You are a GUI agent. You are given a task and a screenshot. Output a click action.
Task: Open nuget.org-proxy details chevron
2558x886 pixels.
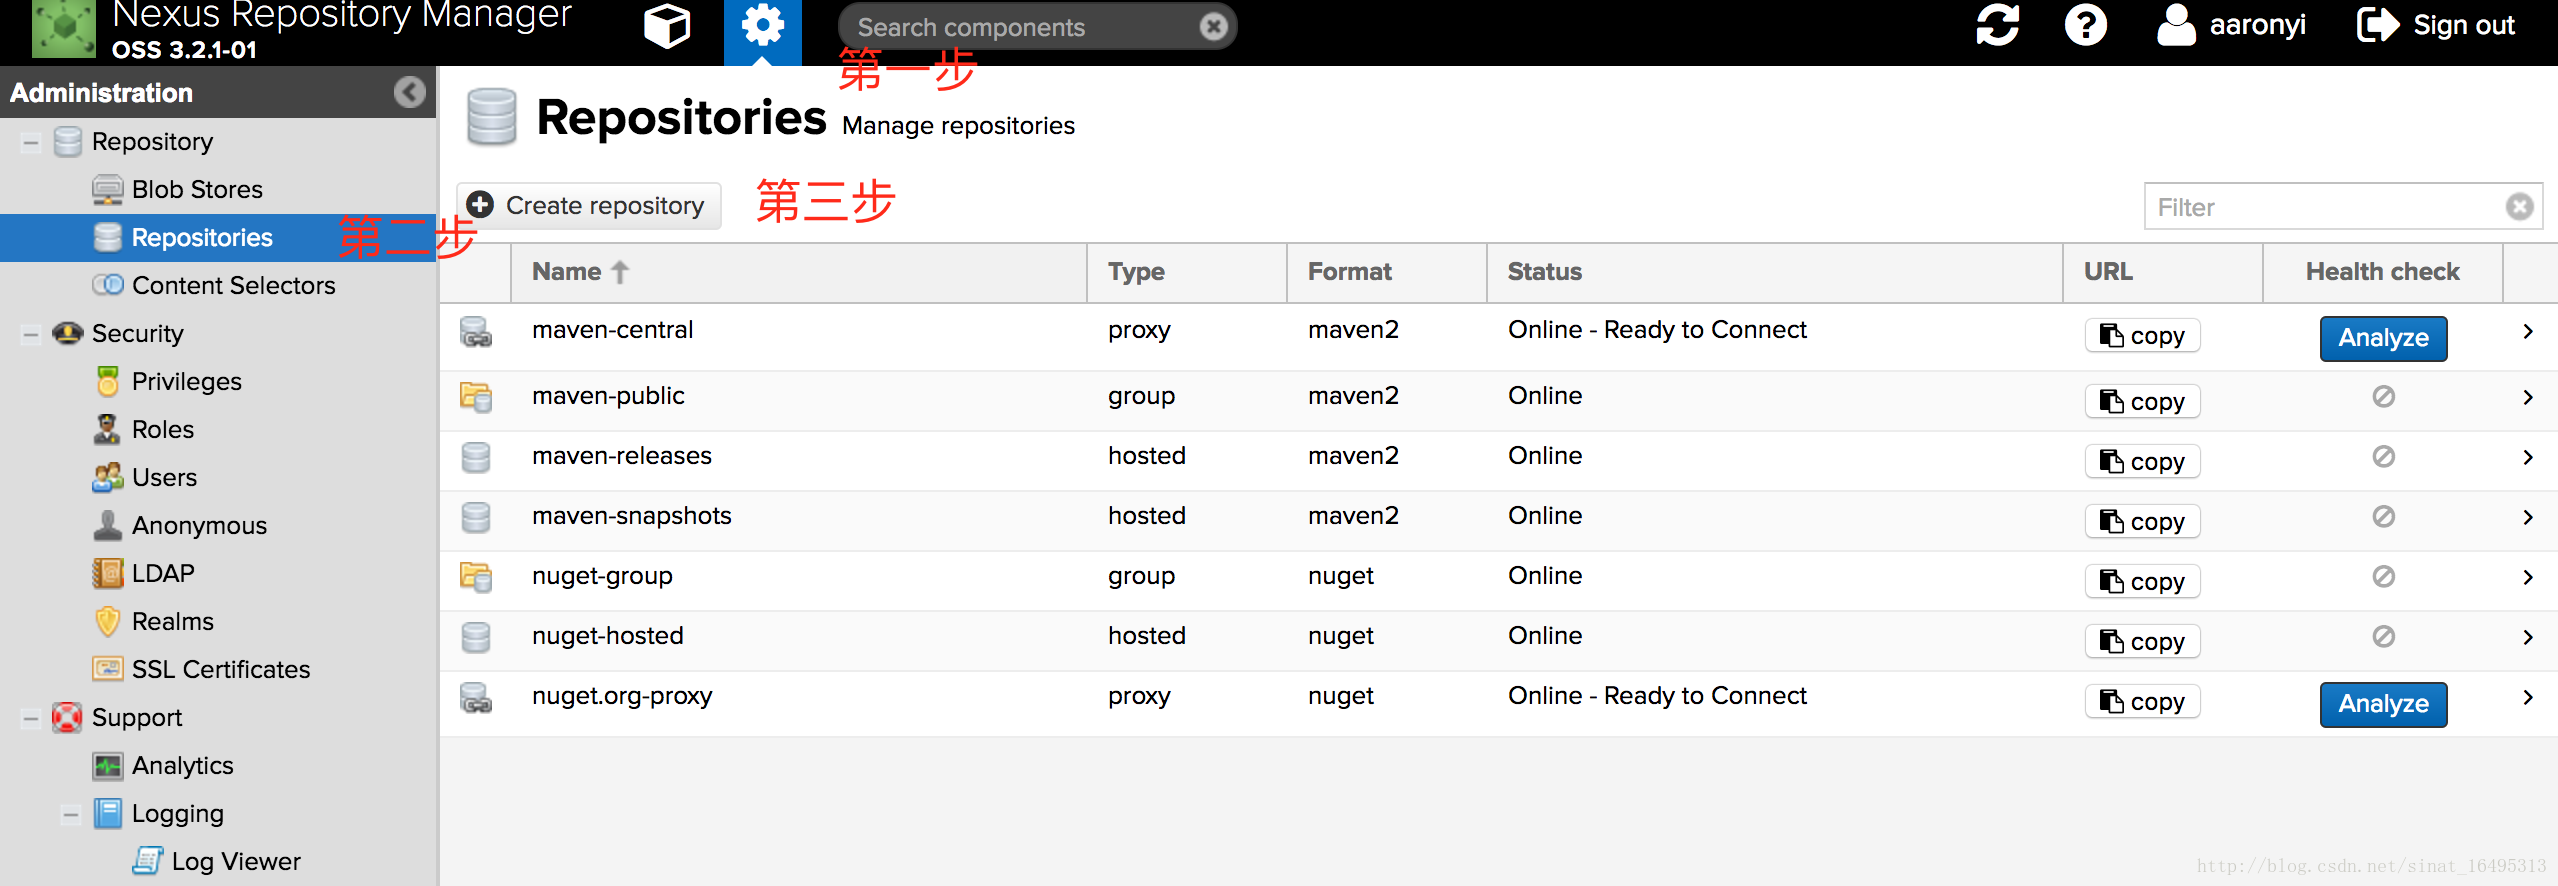(x=2528, y=697)
